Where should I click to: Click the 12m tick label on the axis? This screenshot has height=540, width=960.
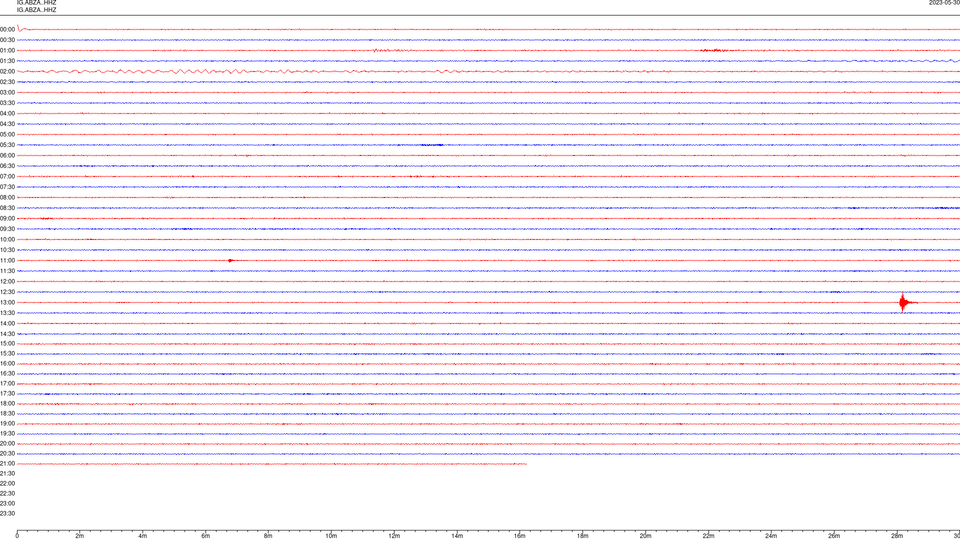click(394, 536)
